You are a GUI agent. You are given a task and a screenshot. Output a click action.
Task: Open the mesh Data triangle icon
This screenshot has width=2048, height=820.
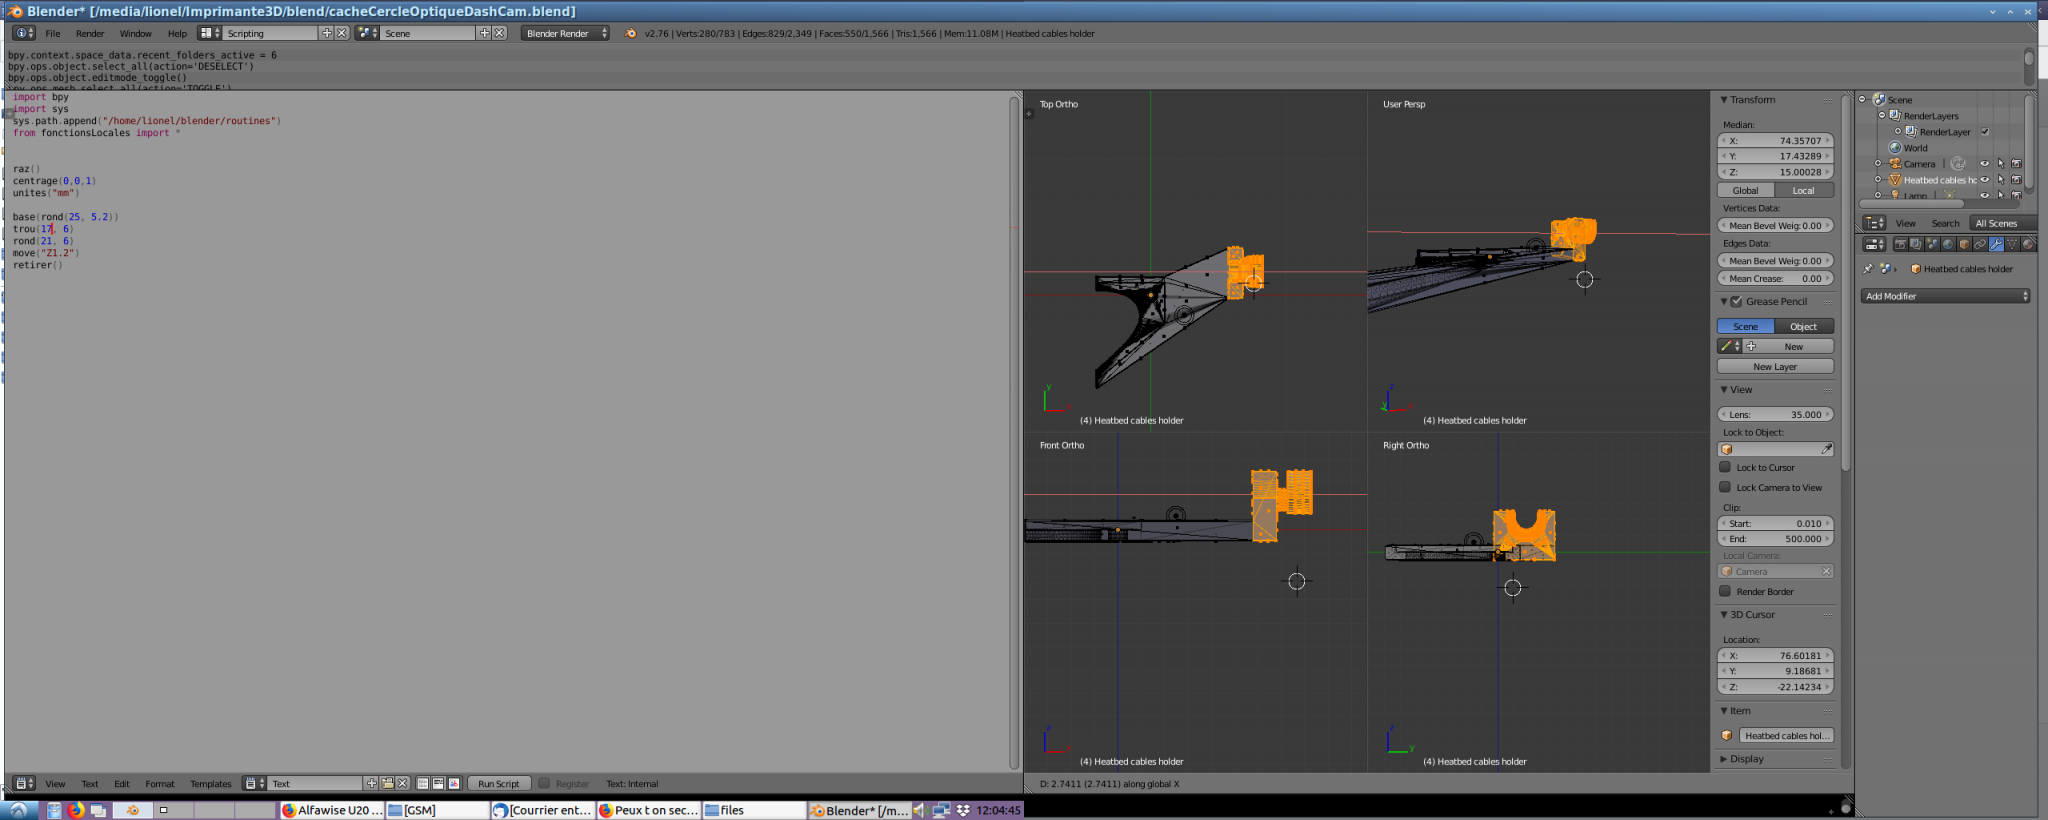pyautogui.click(x=2012, y=244)
